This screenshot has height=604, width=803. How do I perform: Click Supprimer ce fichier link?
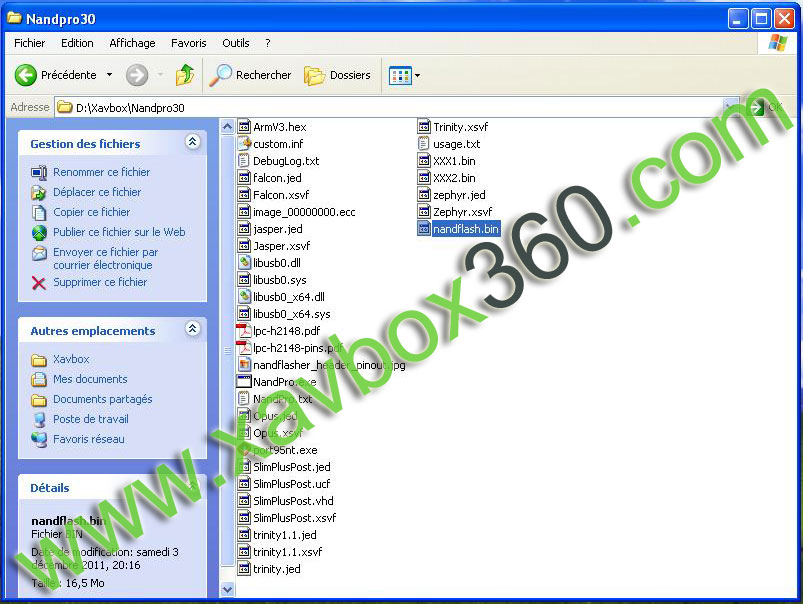tap(100, 282)
